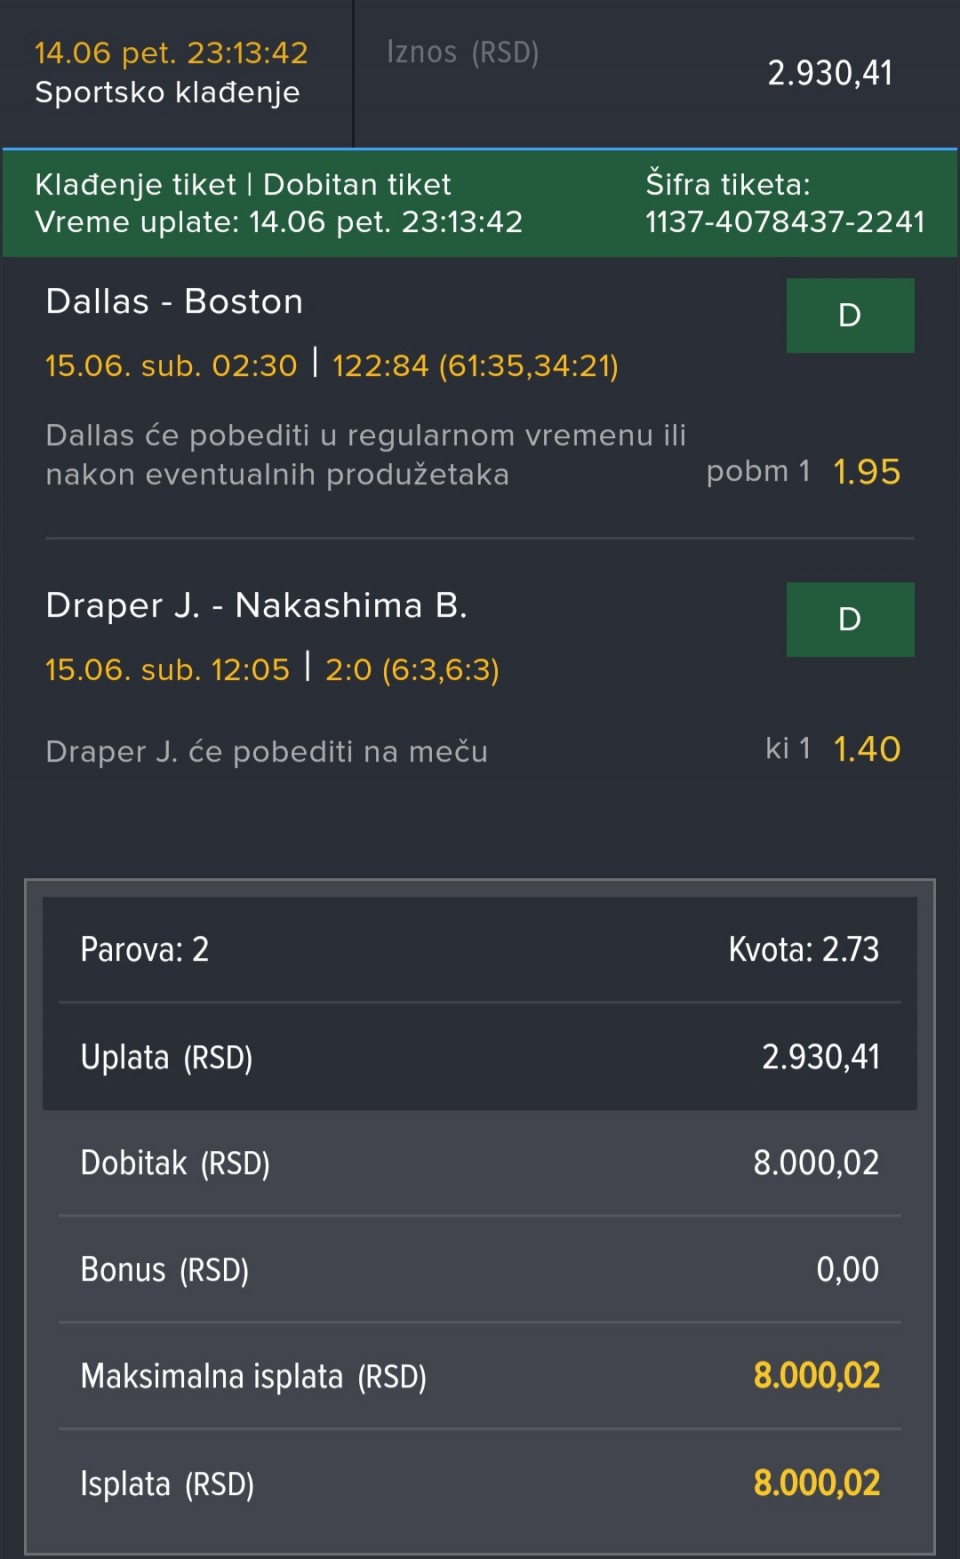Screen dimensions: 960x1559
Task: Click the Dobitak (RSD) row label
Action: tap(175, 1163)
